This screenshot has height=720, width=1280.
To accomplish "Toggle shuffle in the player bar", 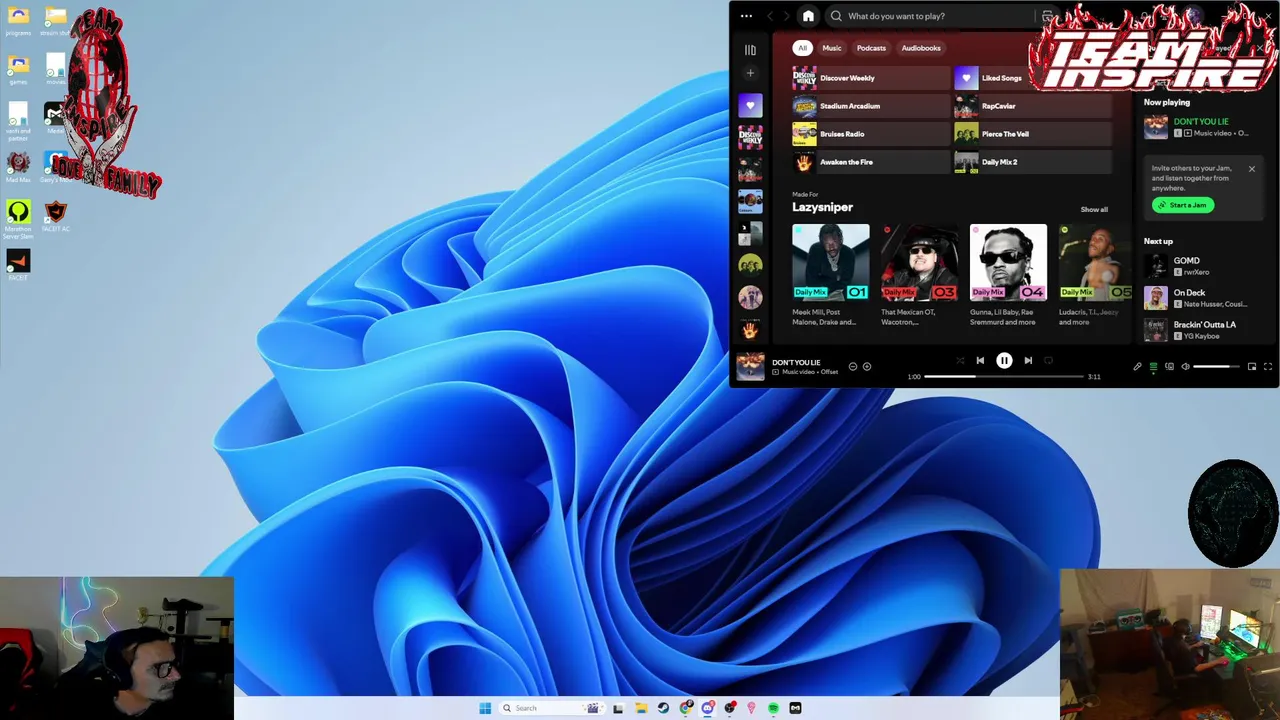I will (x=960, y=360).
